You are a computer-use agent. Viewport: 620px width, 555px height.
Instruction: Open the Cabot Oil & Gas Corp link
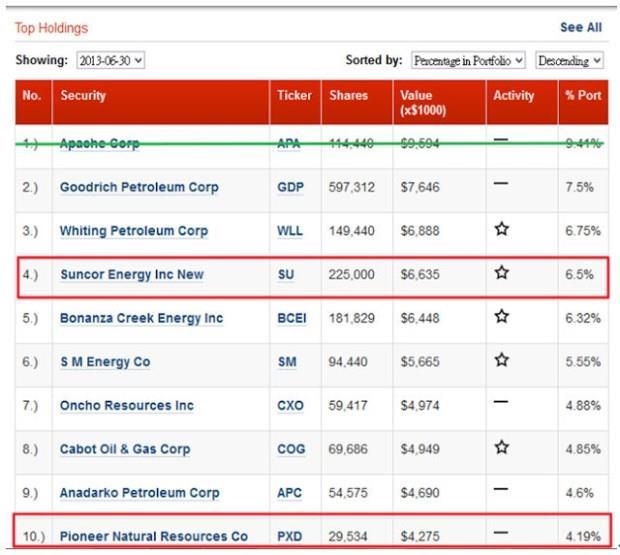tap(125, 449)
